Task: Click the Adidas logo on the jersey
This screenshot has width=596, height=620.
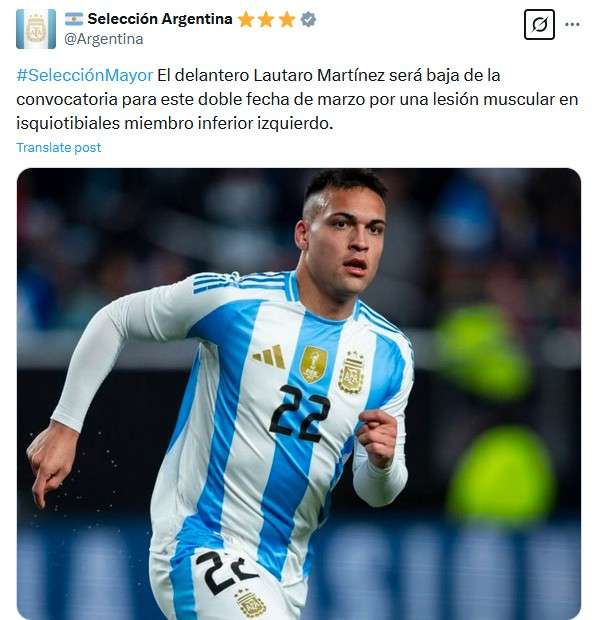Action: 270,356
